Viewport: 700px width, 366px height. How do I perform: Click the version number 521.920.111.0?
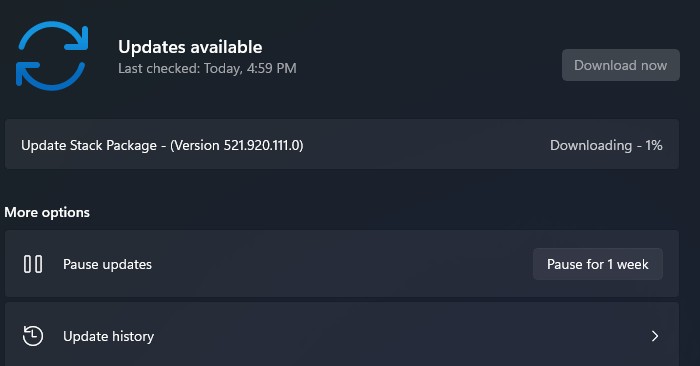(x=261, y=145)
